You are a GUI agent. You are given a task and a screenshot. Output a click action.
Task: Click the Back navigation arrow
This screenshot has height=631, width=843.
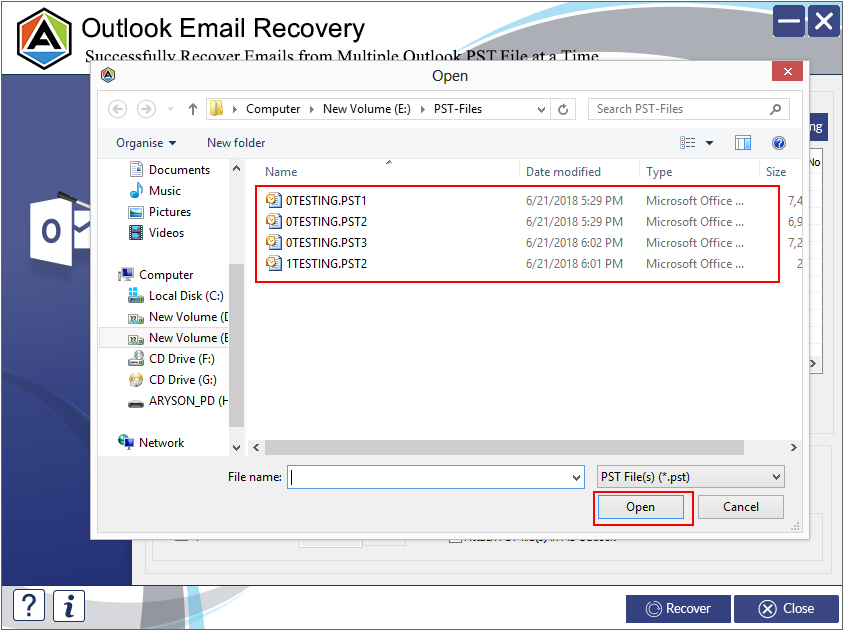point(117,109)
